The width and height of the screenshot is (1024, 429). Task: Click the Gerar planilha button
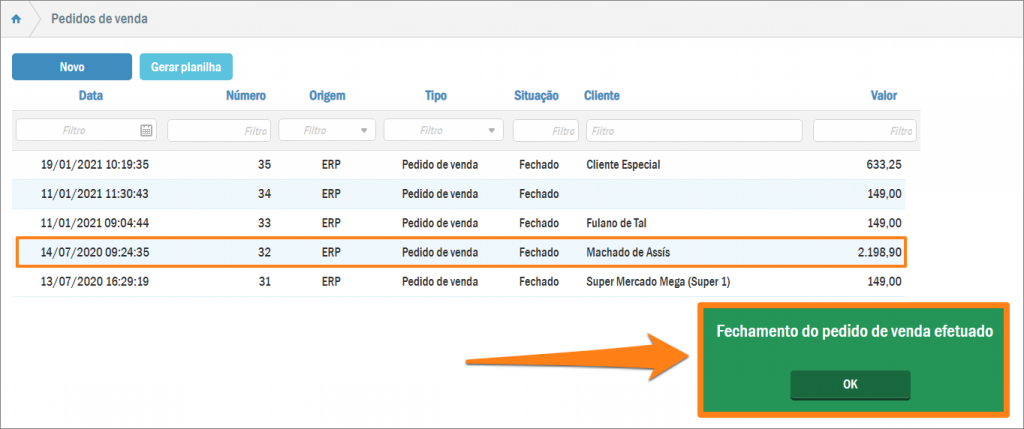[186, 67]
